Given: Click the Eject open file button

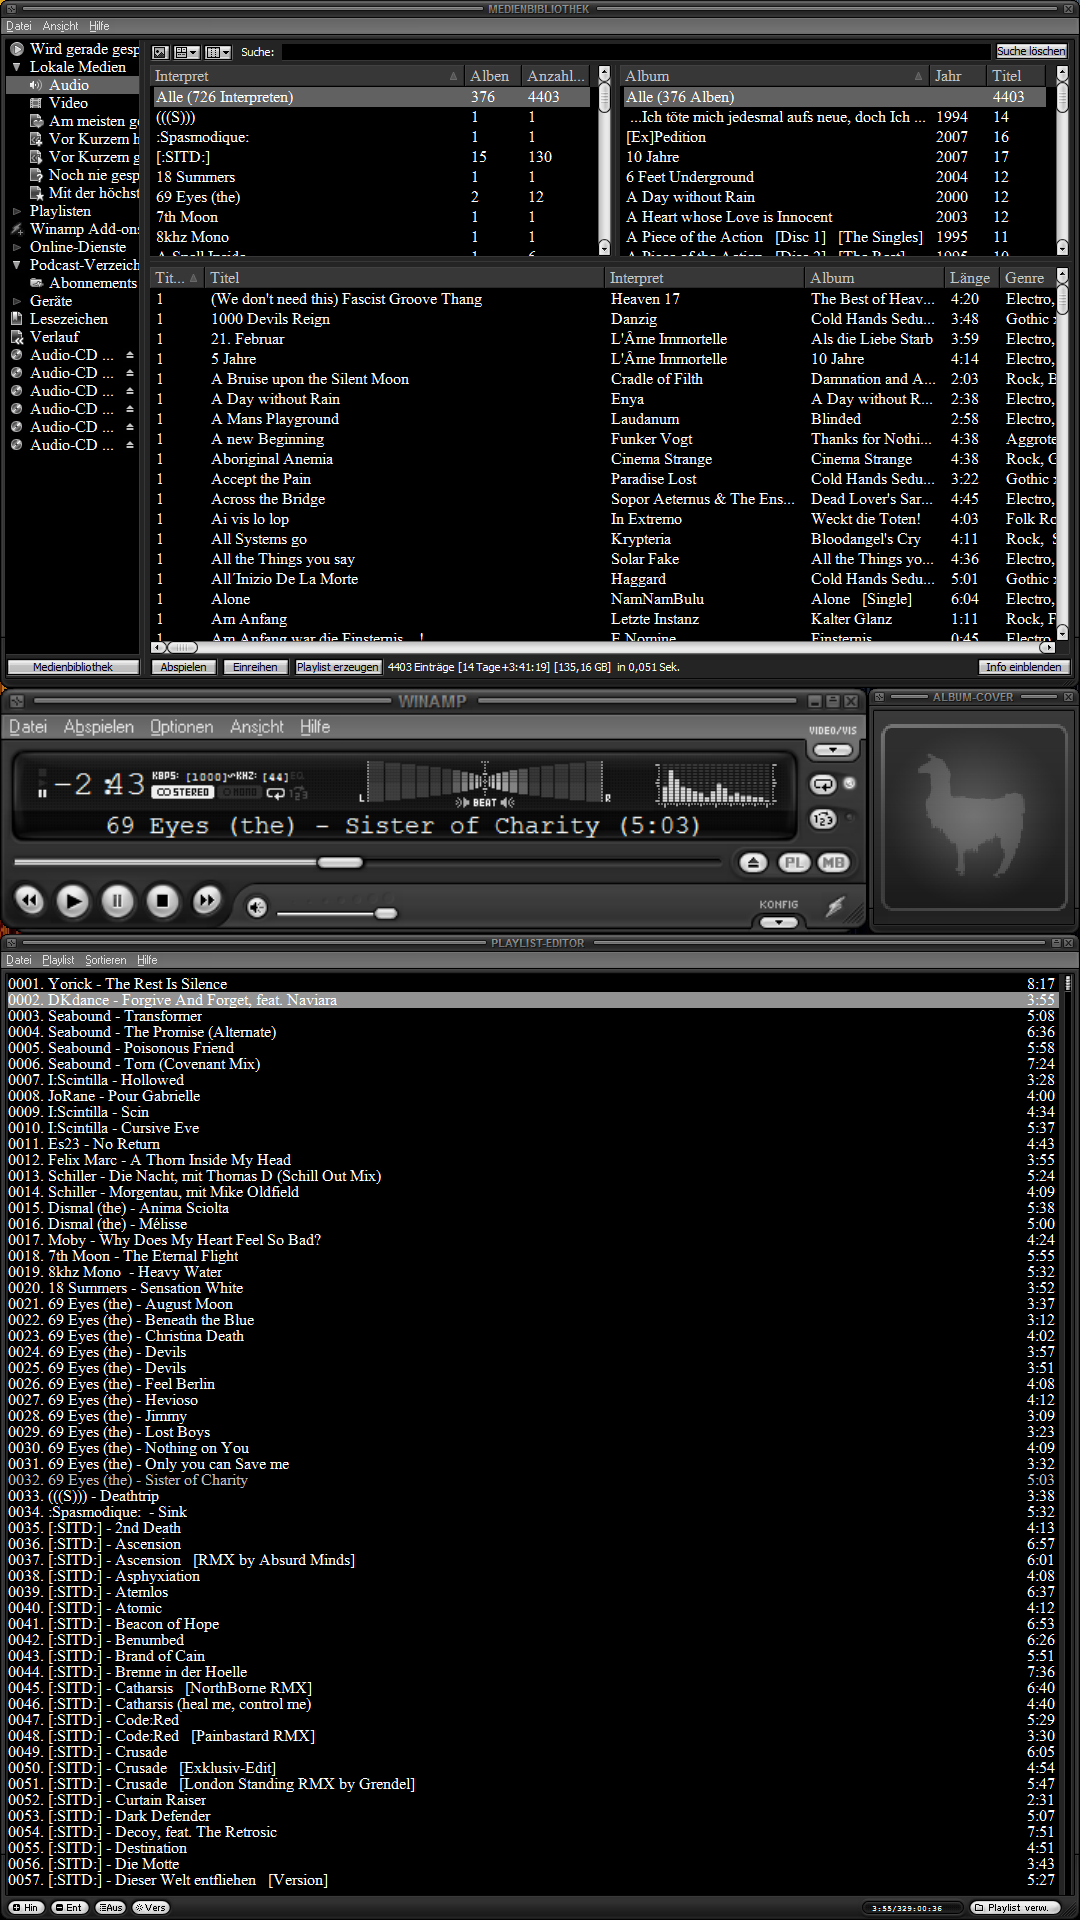Looking at the screenshot, I should point(754,862).
